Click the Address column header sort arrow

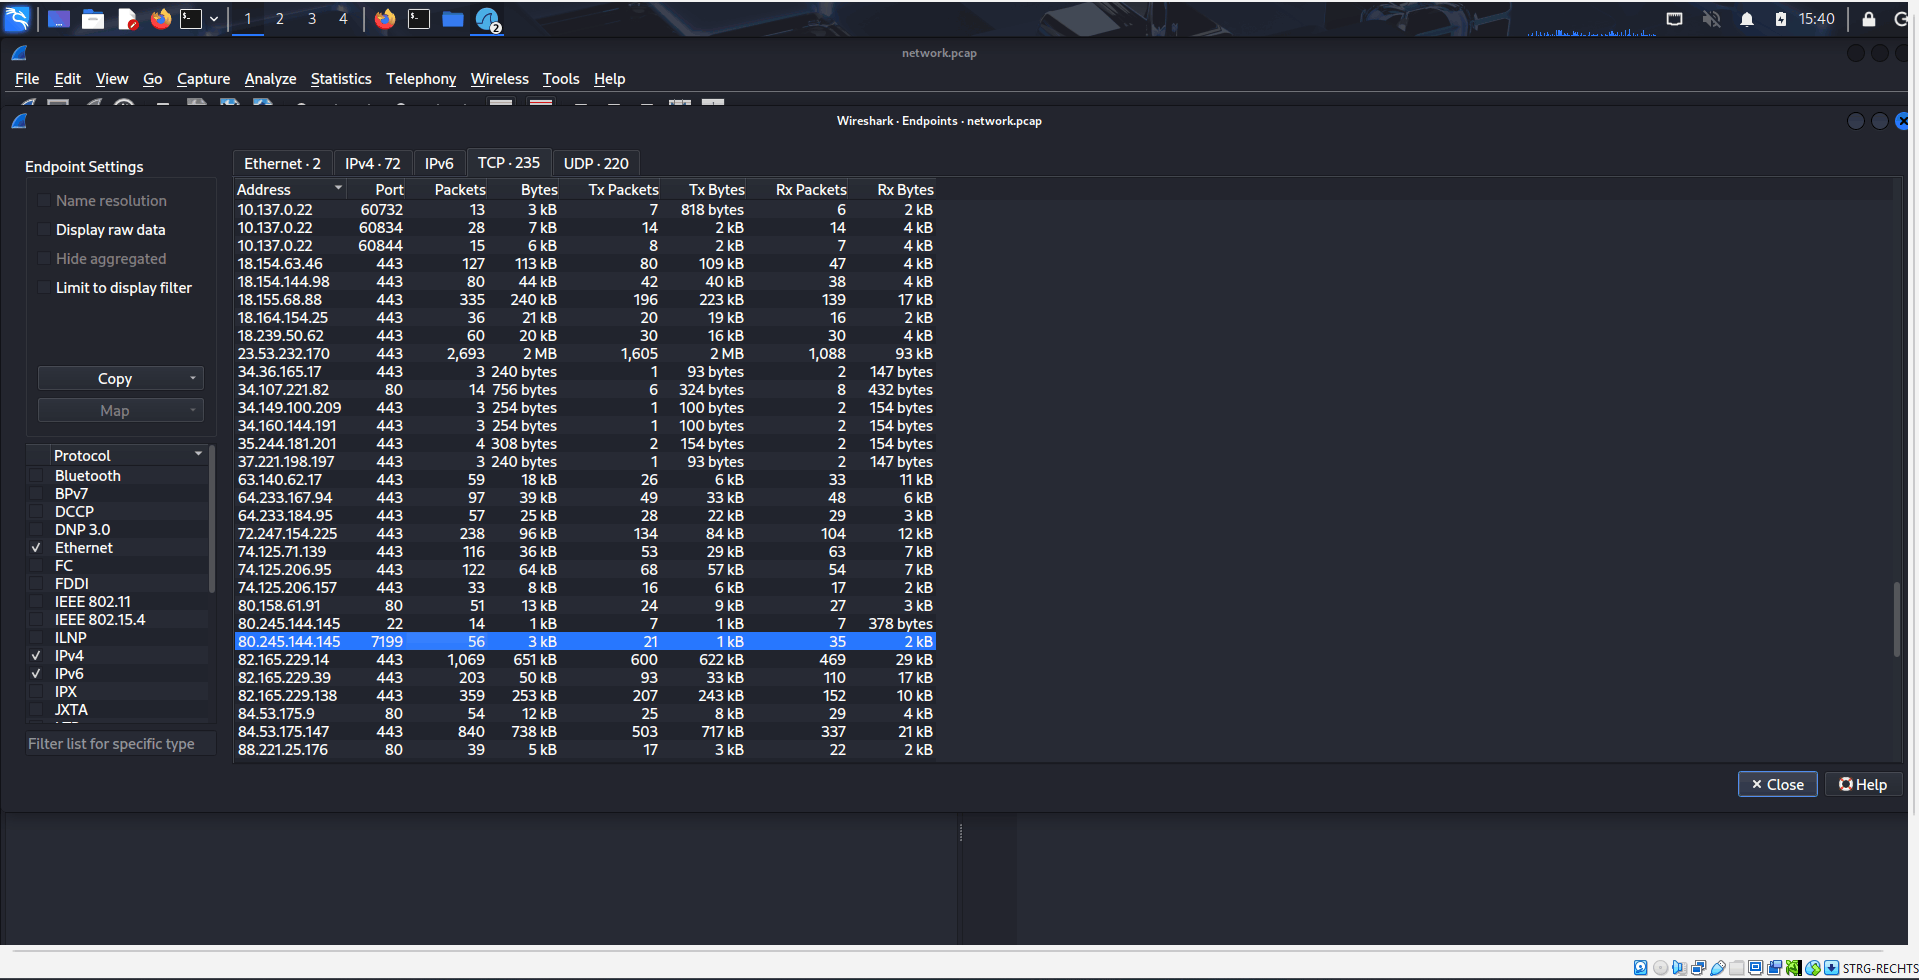(338, 188)
